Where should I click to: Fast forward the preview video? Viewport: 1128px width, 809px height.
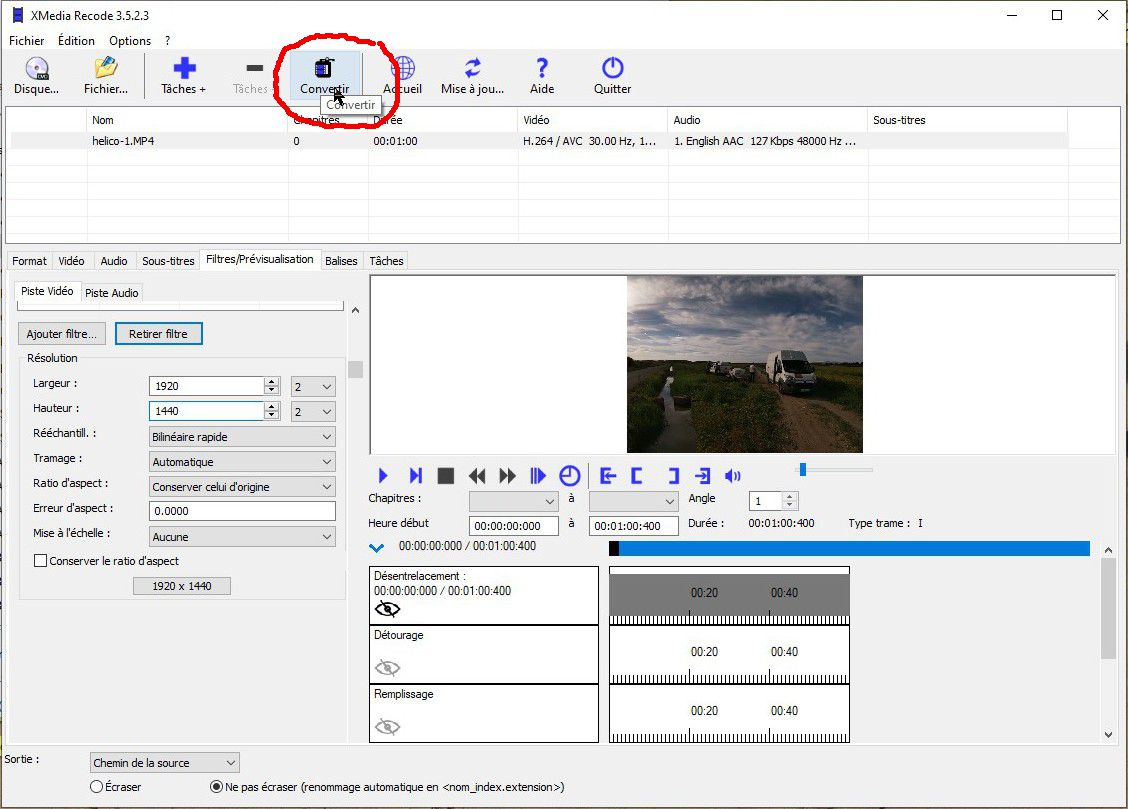click(507, 475)
